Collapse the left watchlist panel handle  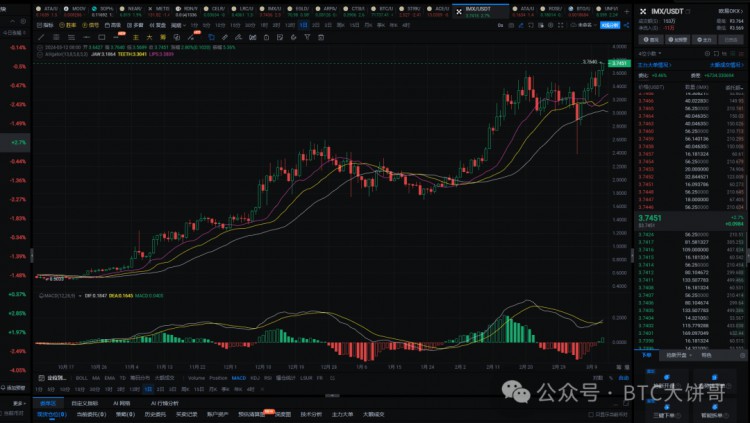click(32, 255)
